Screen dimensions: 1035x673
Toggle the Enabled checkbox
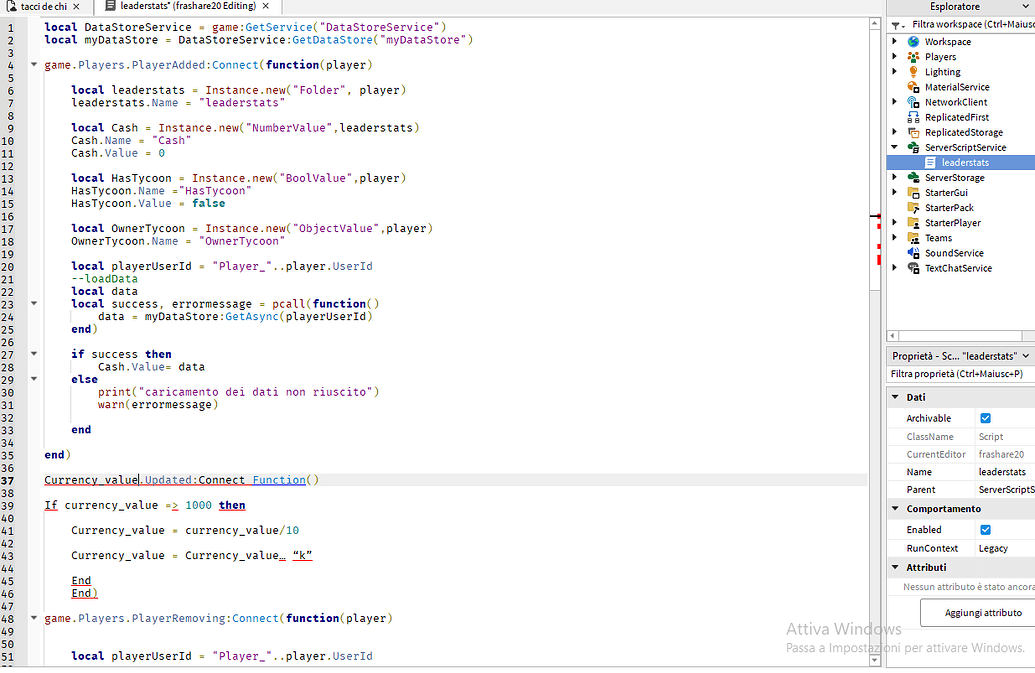click(985, 530)
